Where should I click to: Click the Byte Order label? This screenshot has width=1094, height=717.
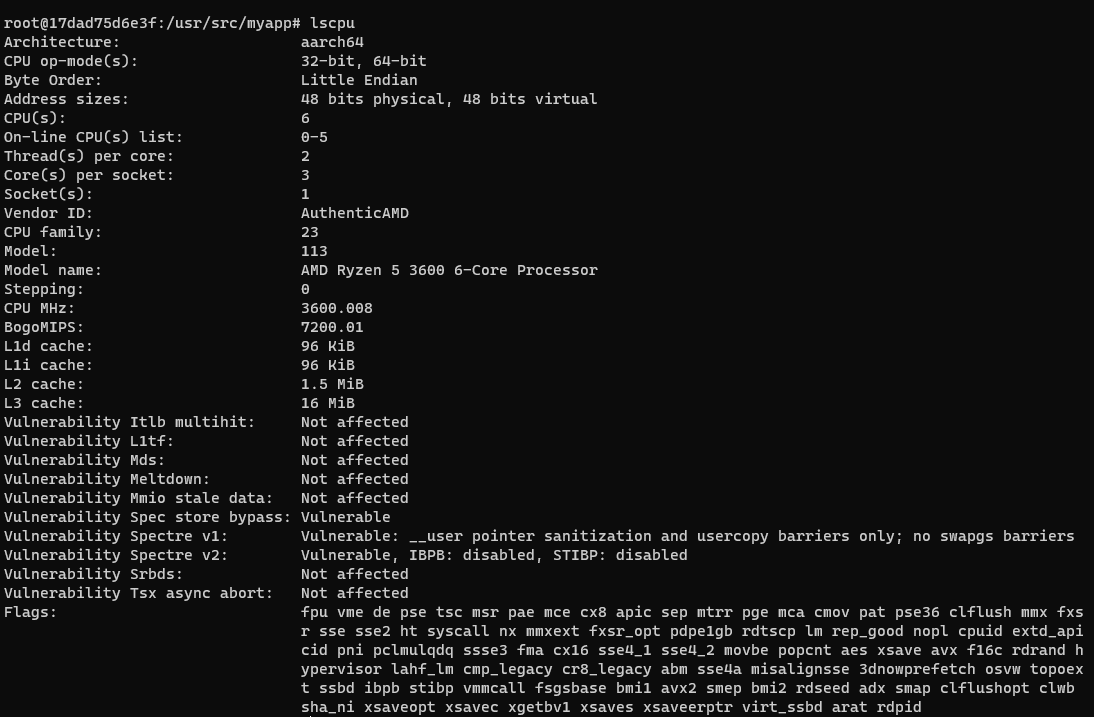click(x=53, y=80)
